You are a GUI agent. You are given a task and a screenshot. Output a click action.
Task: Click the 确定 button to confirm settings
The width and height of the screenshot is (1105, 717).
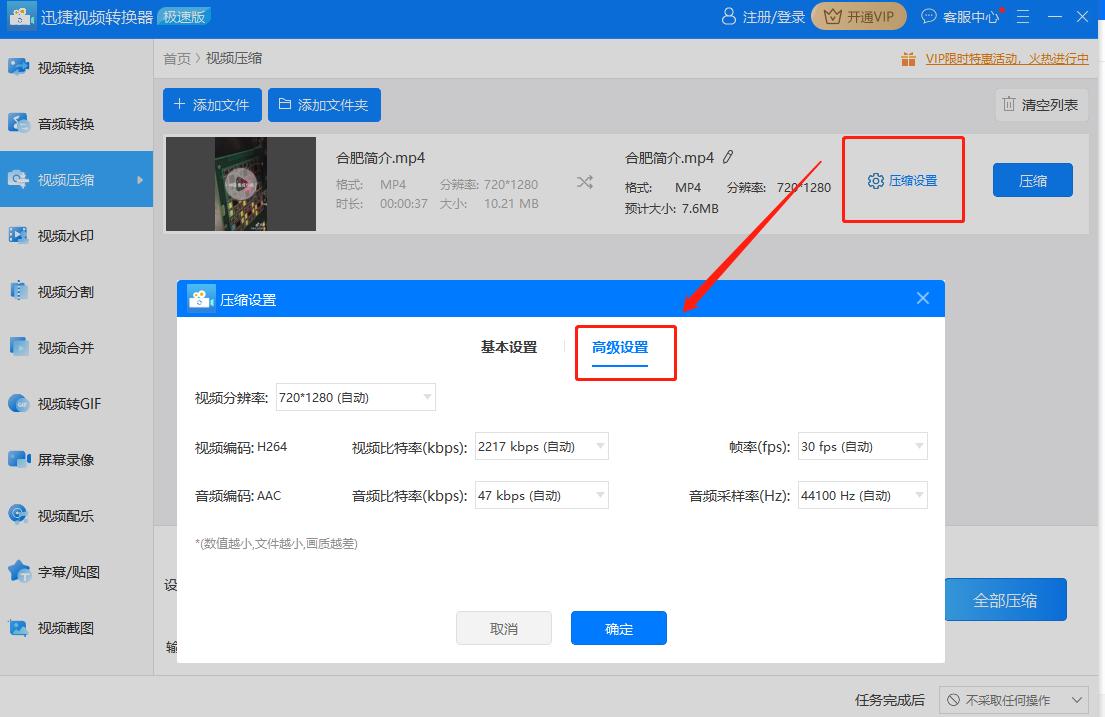(x=618, y=628)
